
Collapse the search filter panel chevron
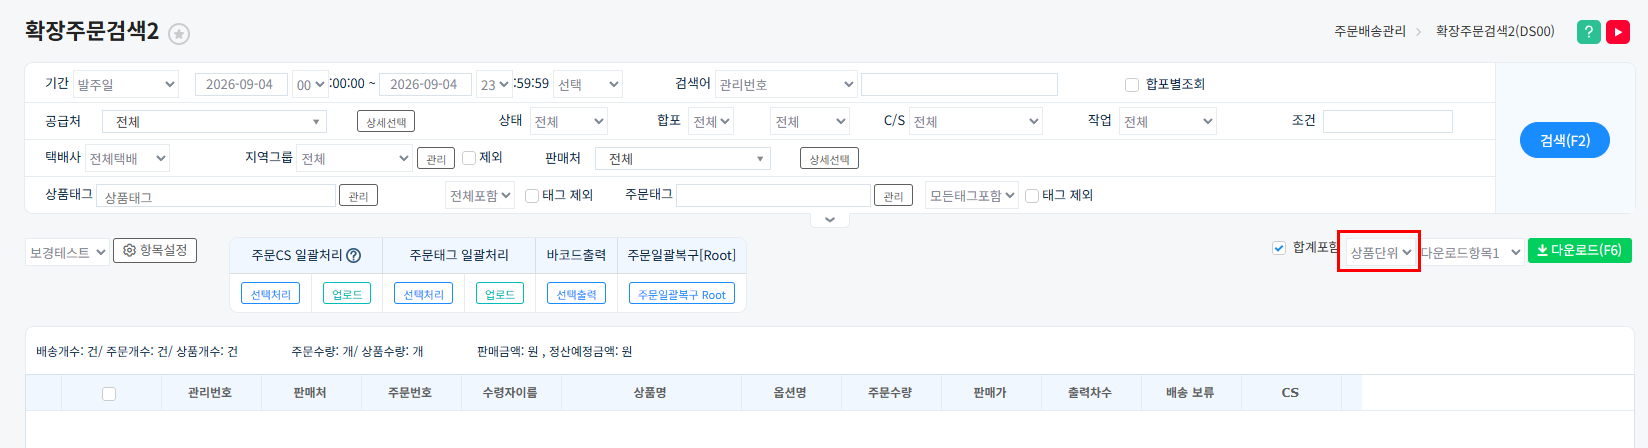click(830, 220)
